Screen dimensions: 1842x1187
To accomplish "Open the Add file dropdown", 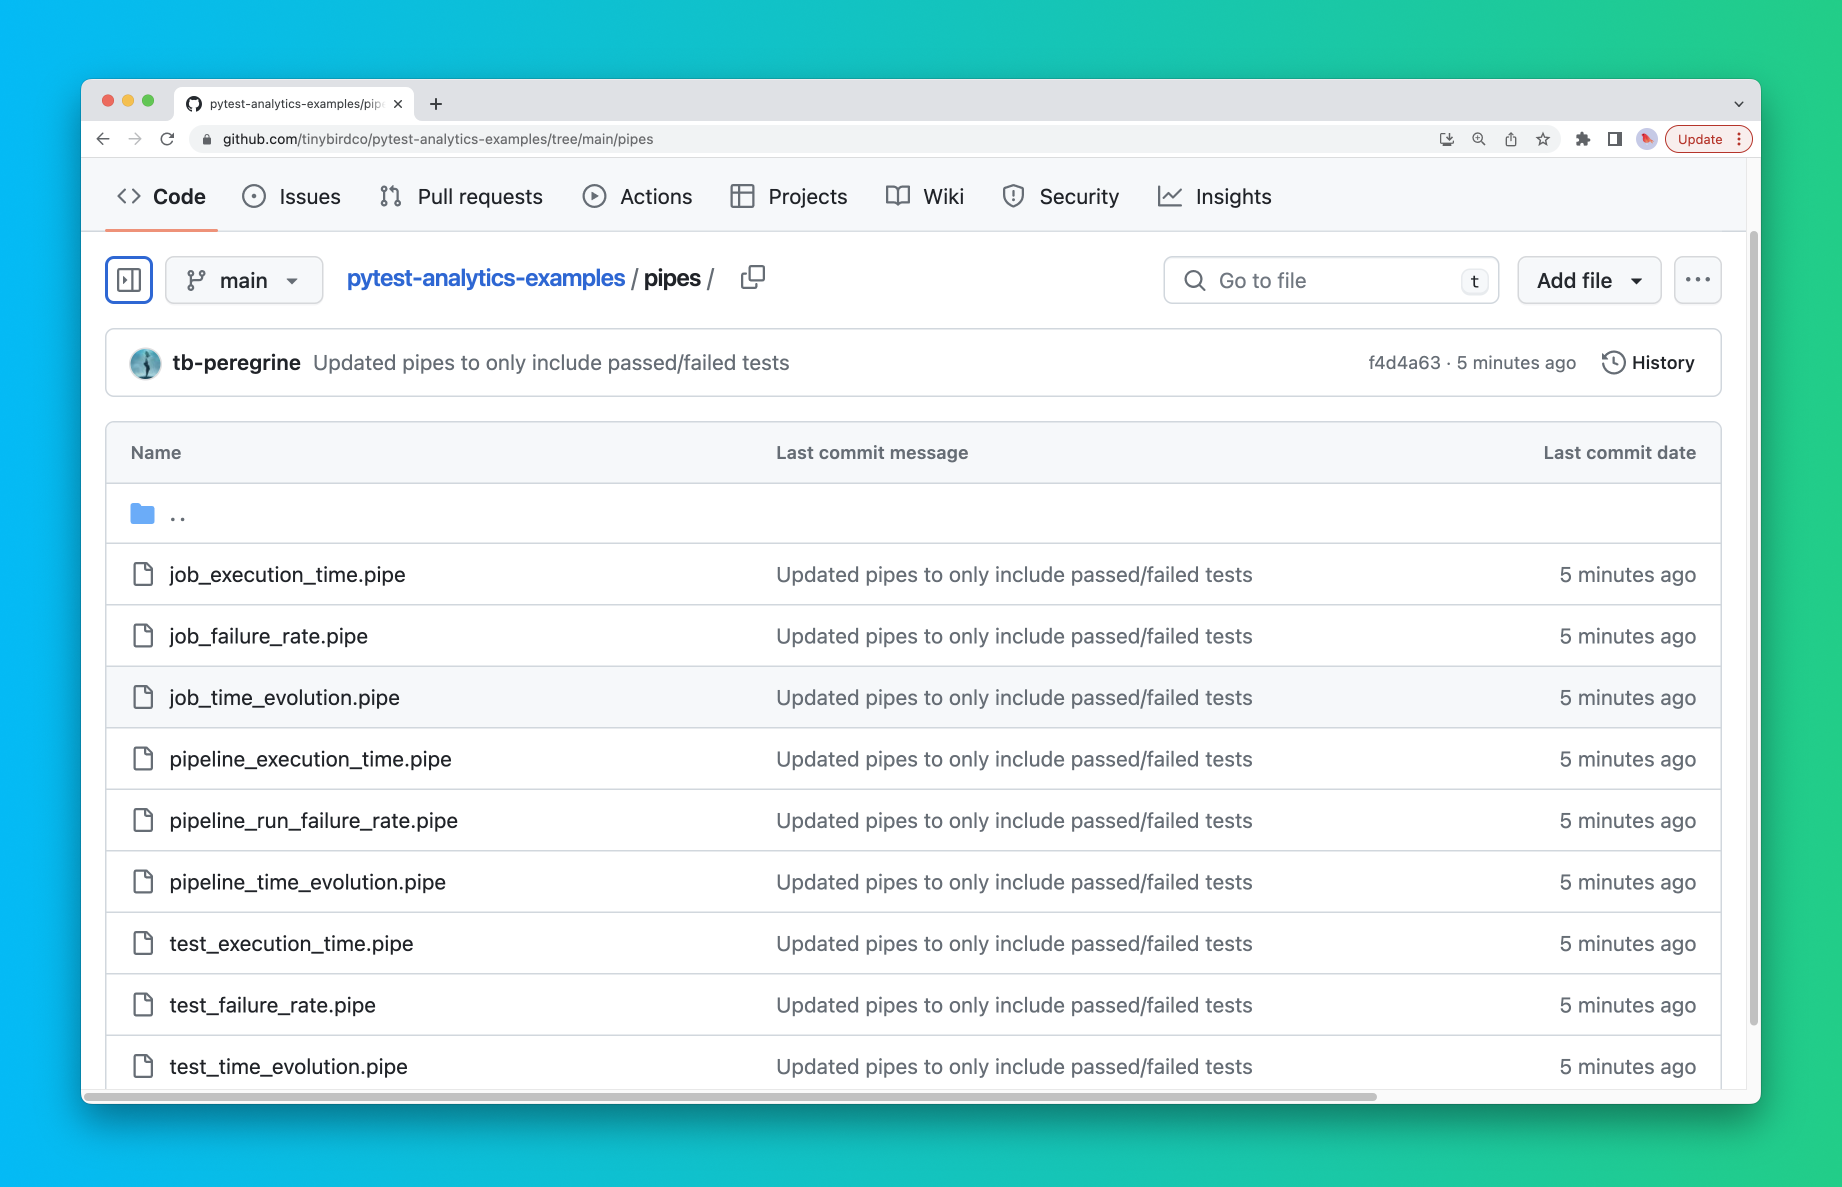I will pos(1588,280).
